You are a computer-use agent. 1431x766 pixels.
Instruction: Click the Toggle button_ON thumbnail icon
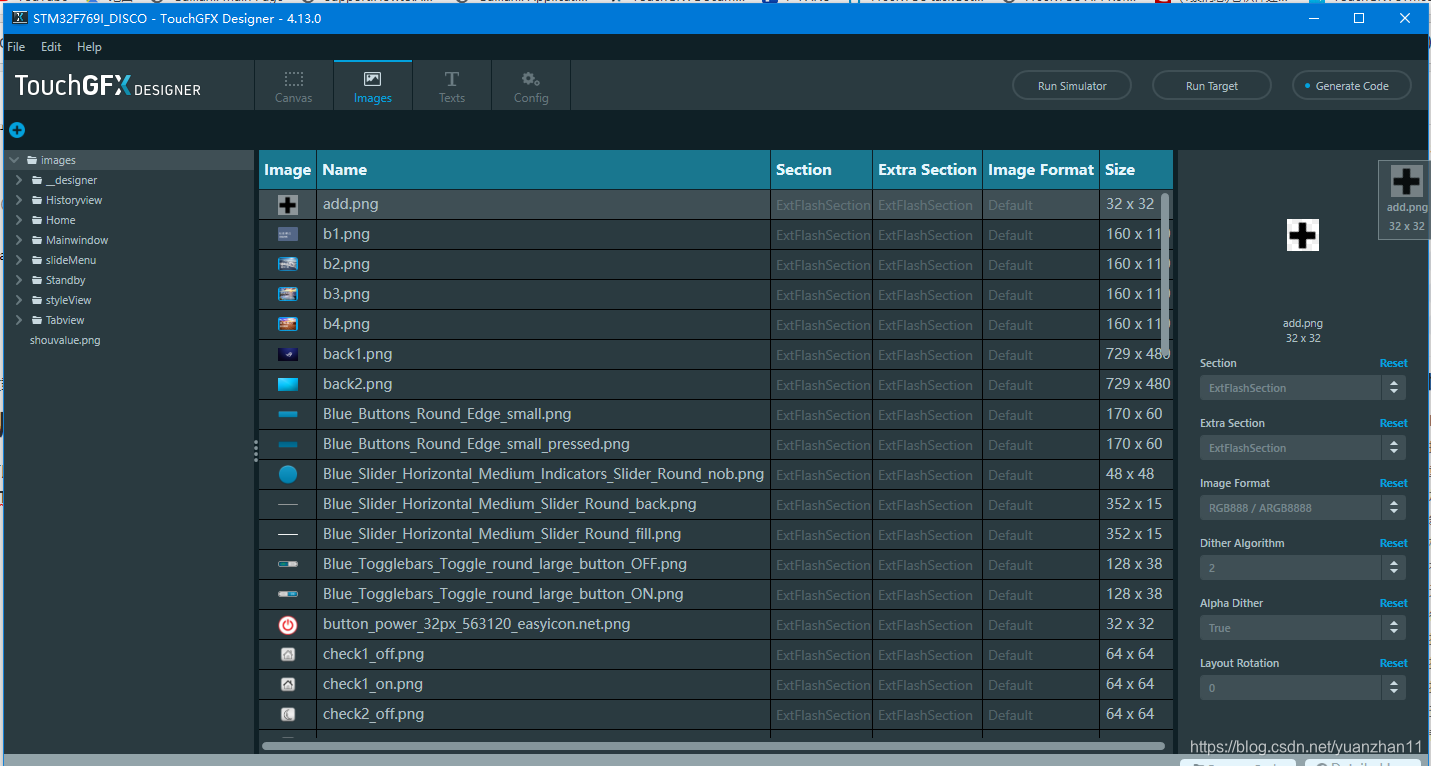point(288,594)
